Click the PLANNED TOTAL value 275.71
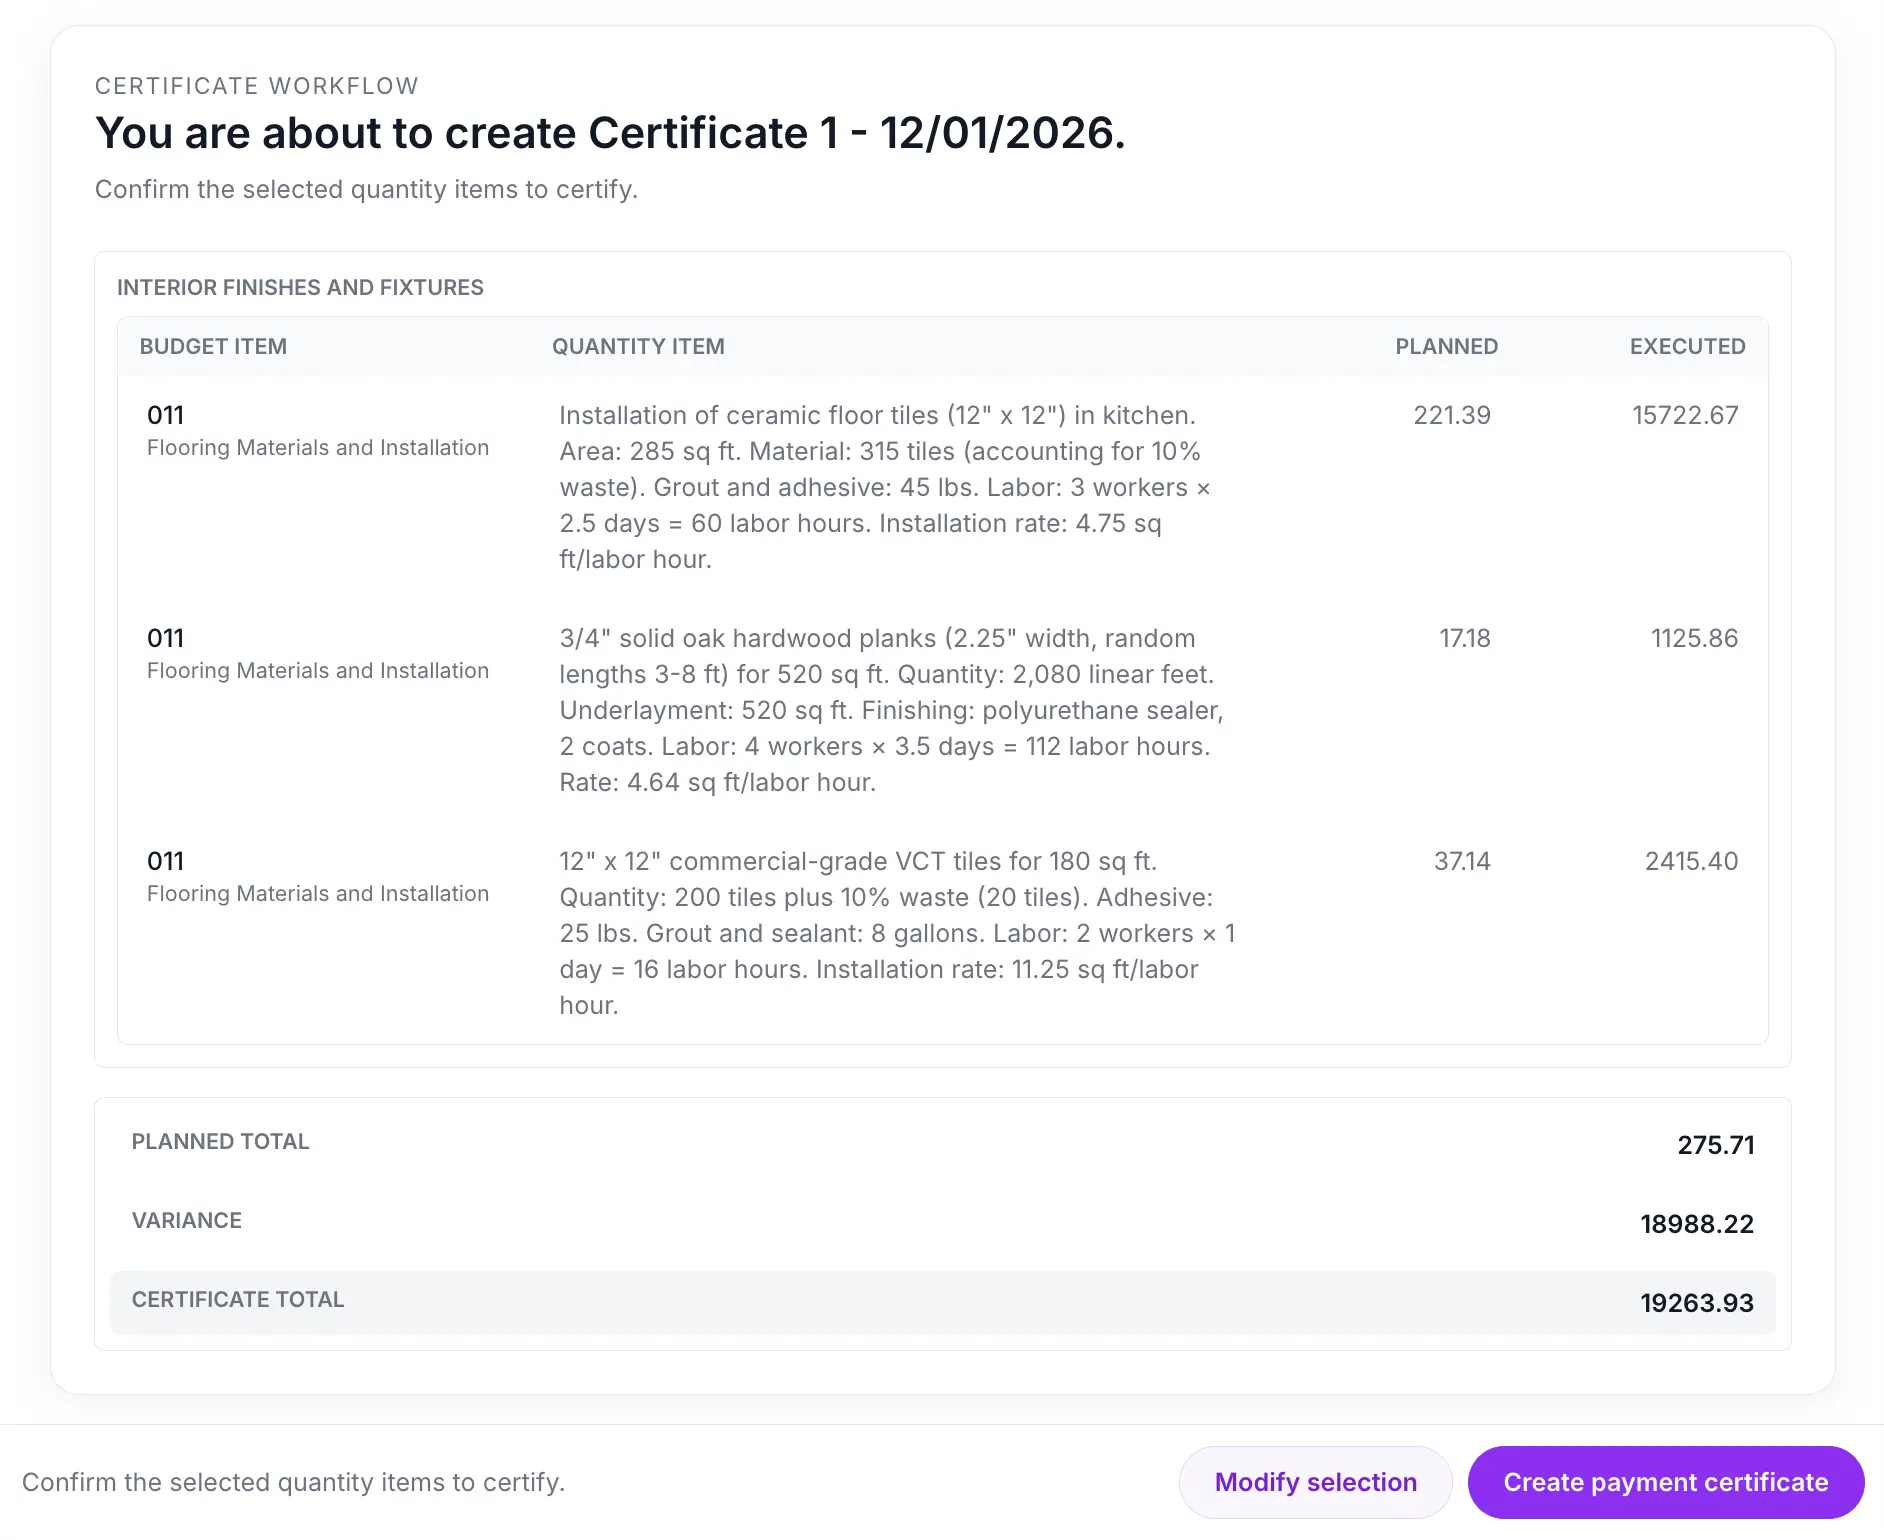Screen dimensions: 1884x1540 (x=1716, y=1144)
